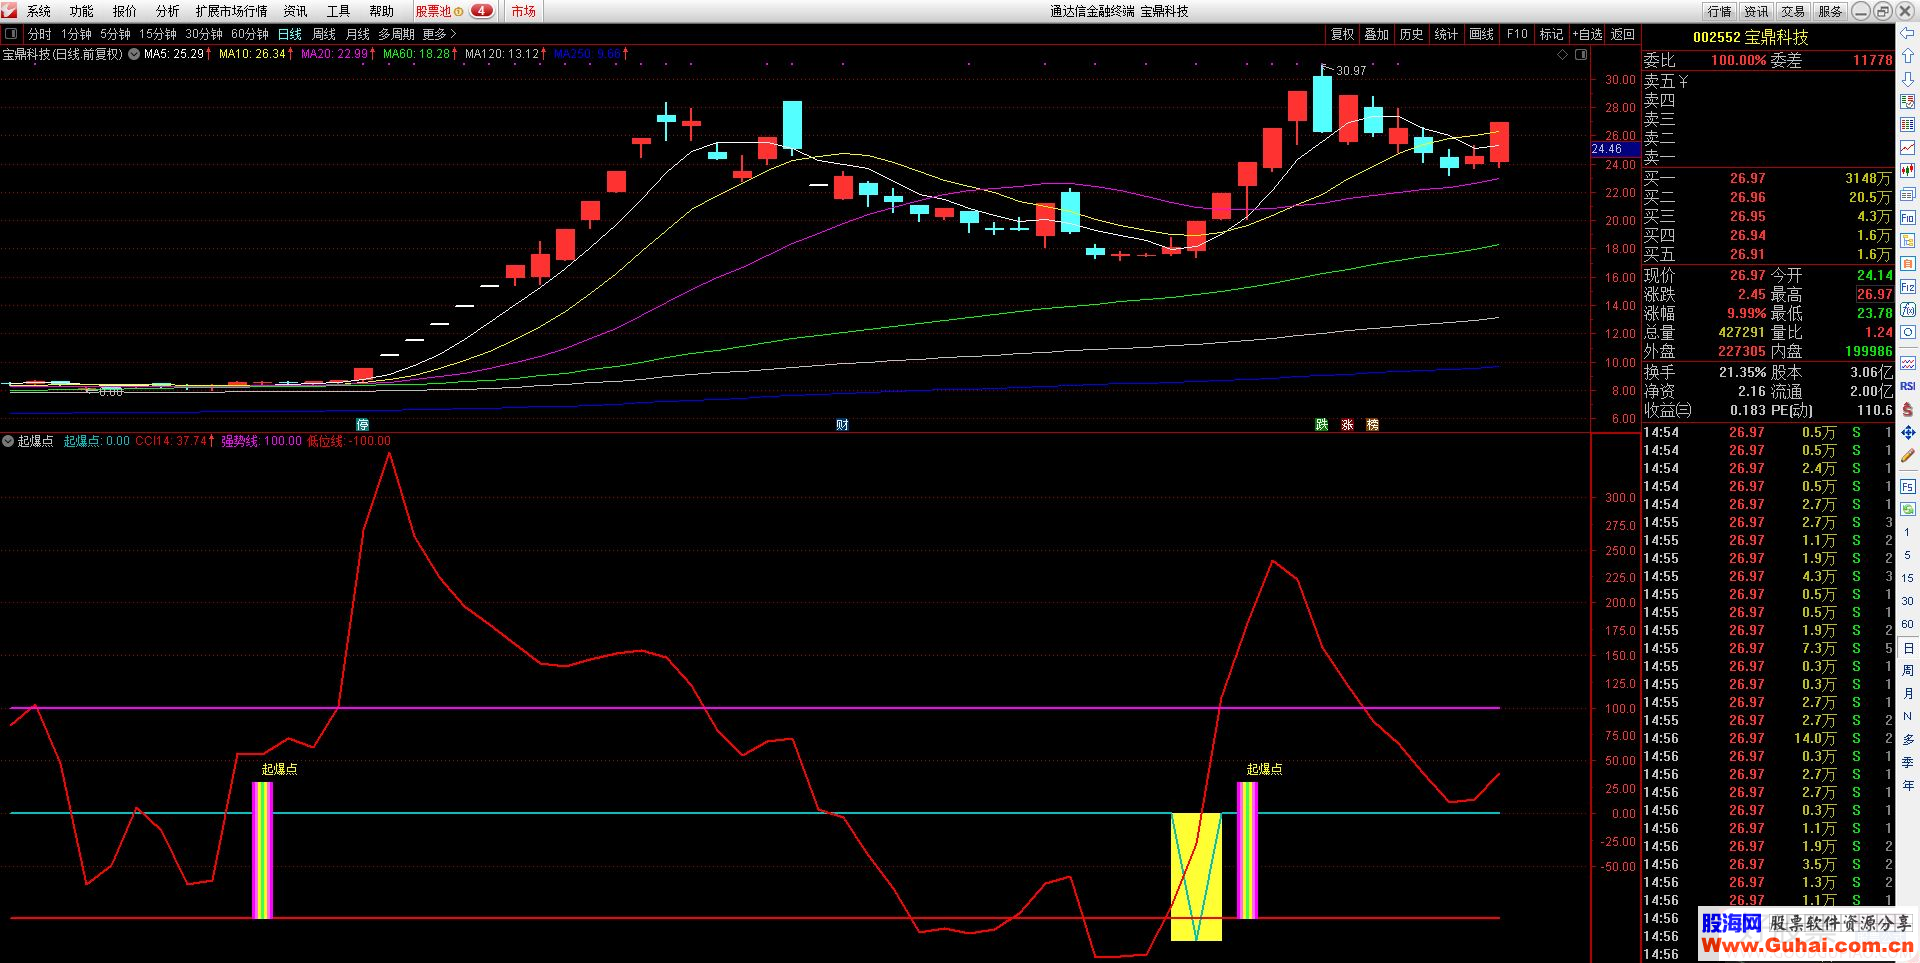
Task: Open the 帮助 menu
Action: (382, 11)
